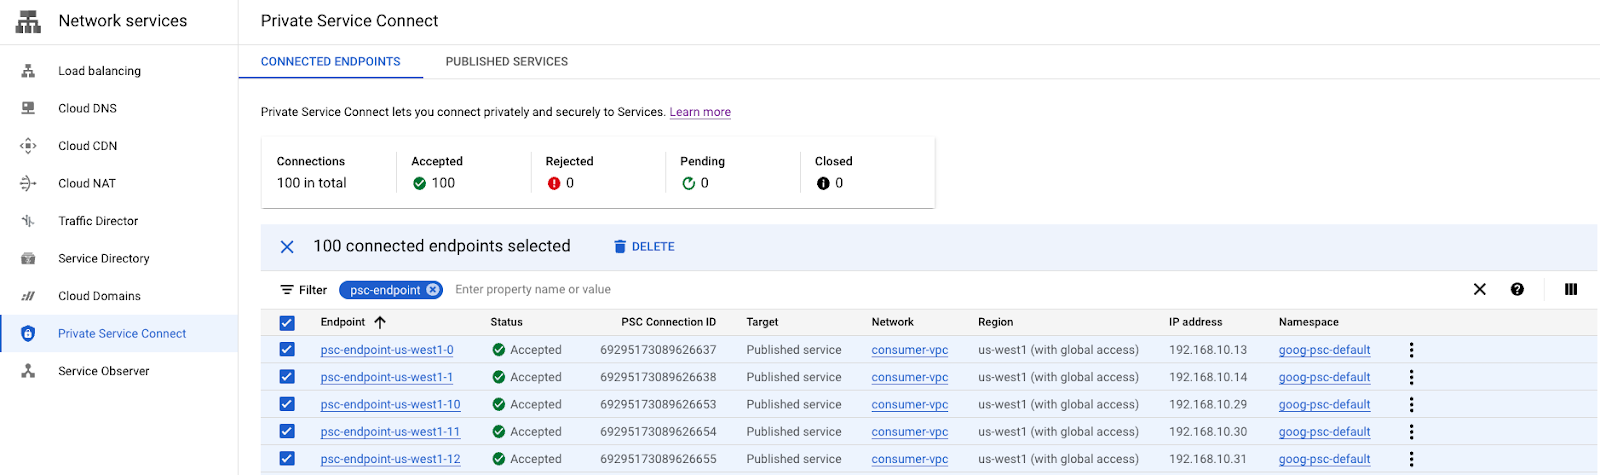
Task: Click the help question mark icon
Action: click(x=1517, y=289)
